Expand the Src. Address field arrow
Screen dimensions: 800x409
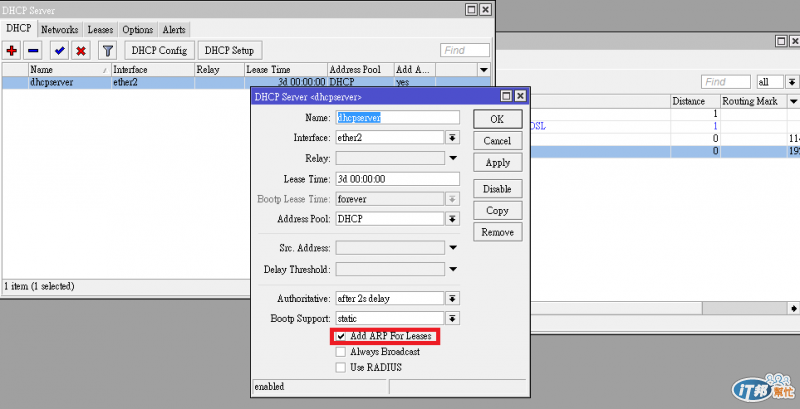[x=453, y=248]
